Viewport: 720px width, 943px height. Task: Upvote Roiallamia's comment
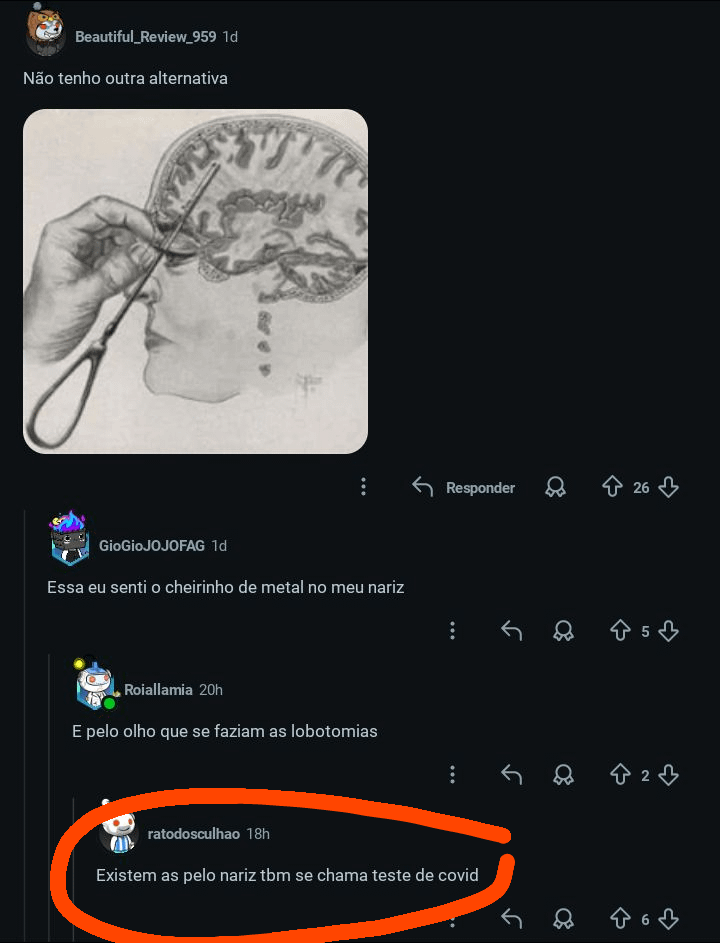620,775
